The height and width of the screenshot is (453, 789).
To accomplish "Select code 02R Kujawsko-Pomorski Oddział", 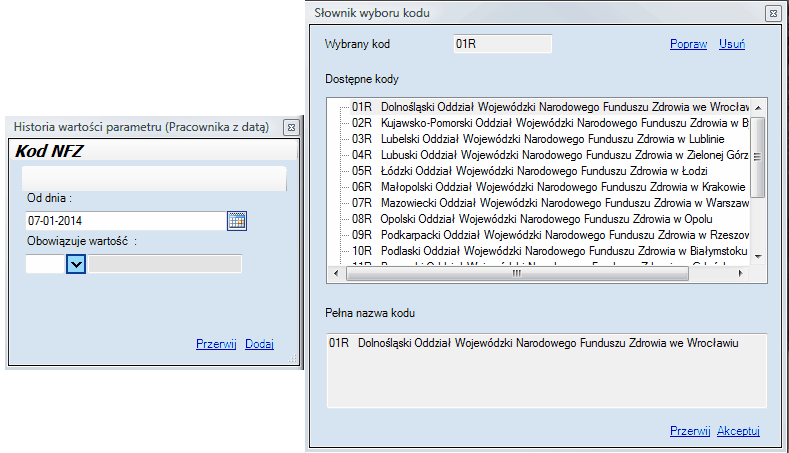I will [x=550, y=123].
